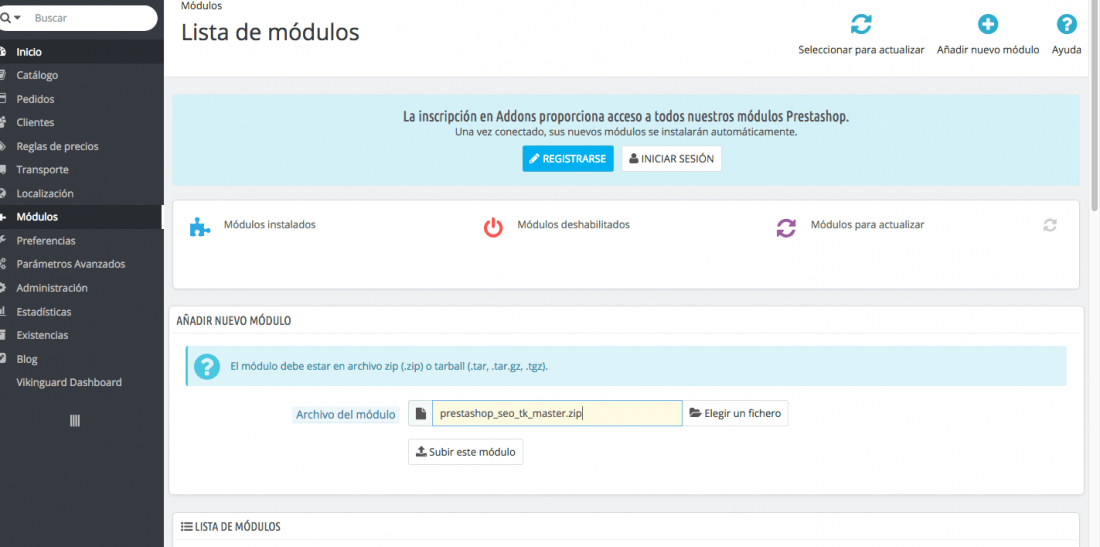Click the puzzle icon for Módulos instalados
The height and width of the screenshot is (547, 1100).
200,227
